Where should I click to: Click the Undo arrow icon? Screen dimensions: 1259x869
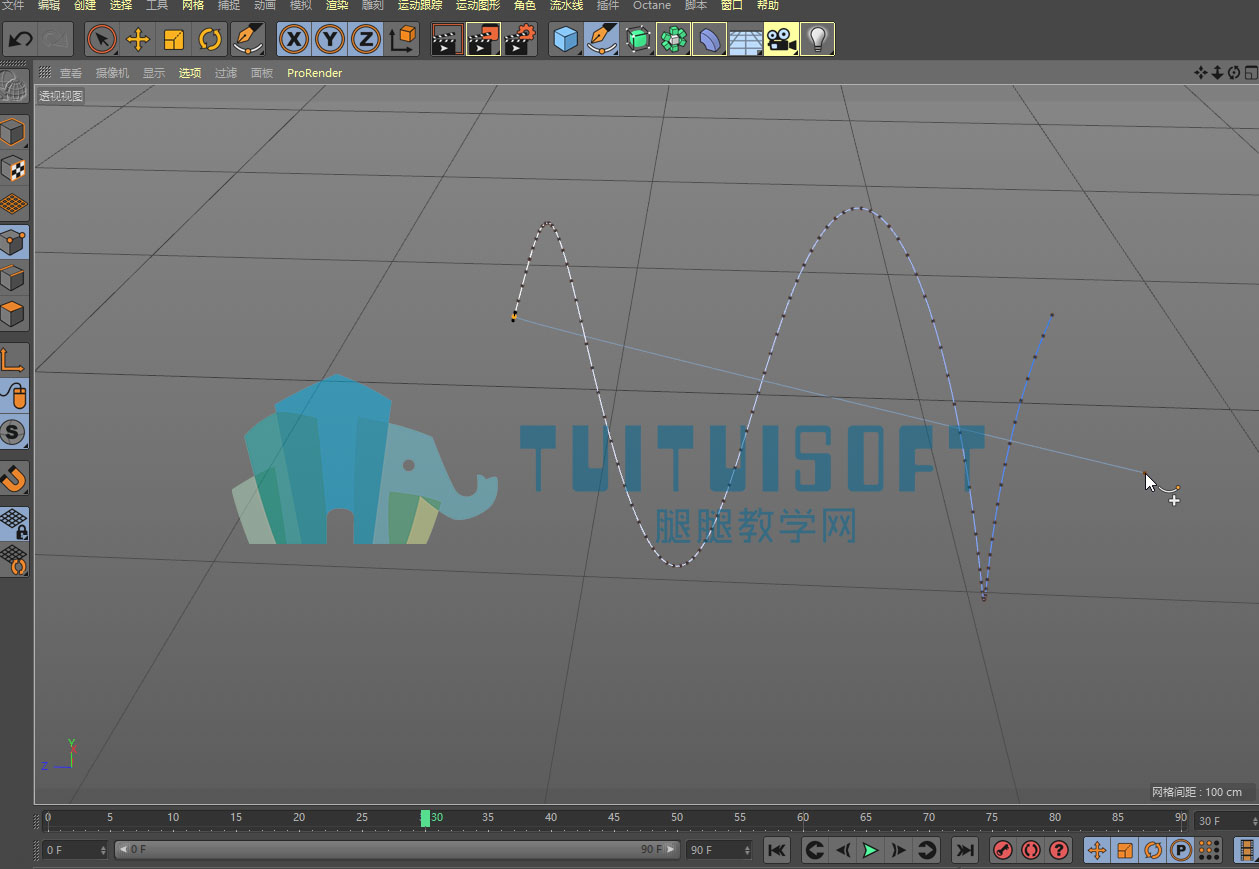21,40
